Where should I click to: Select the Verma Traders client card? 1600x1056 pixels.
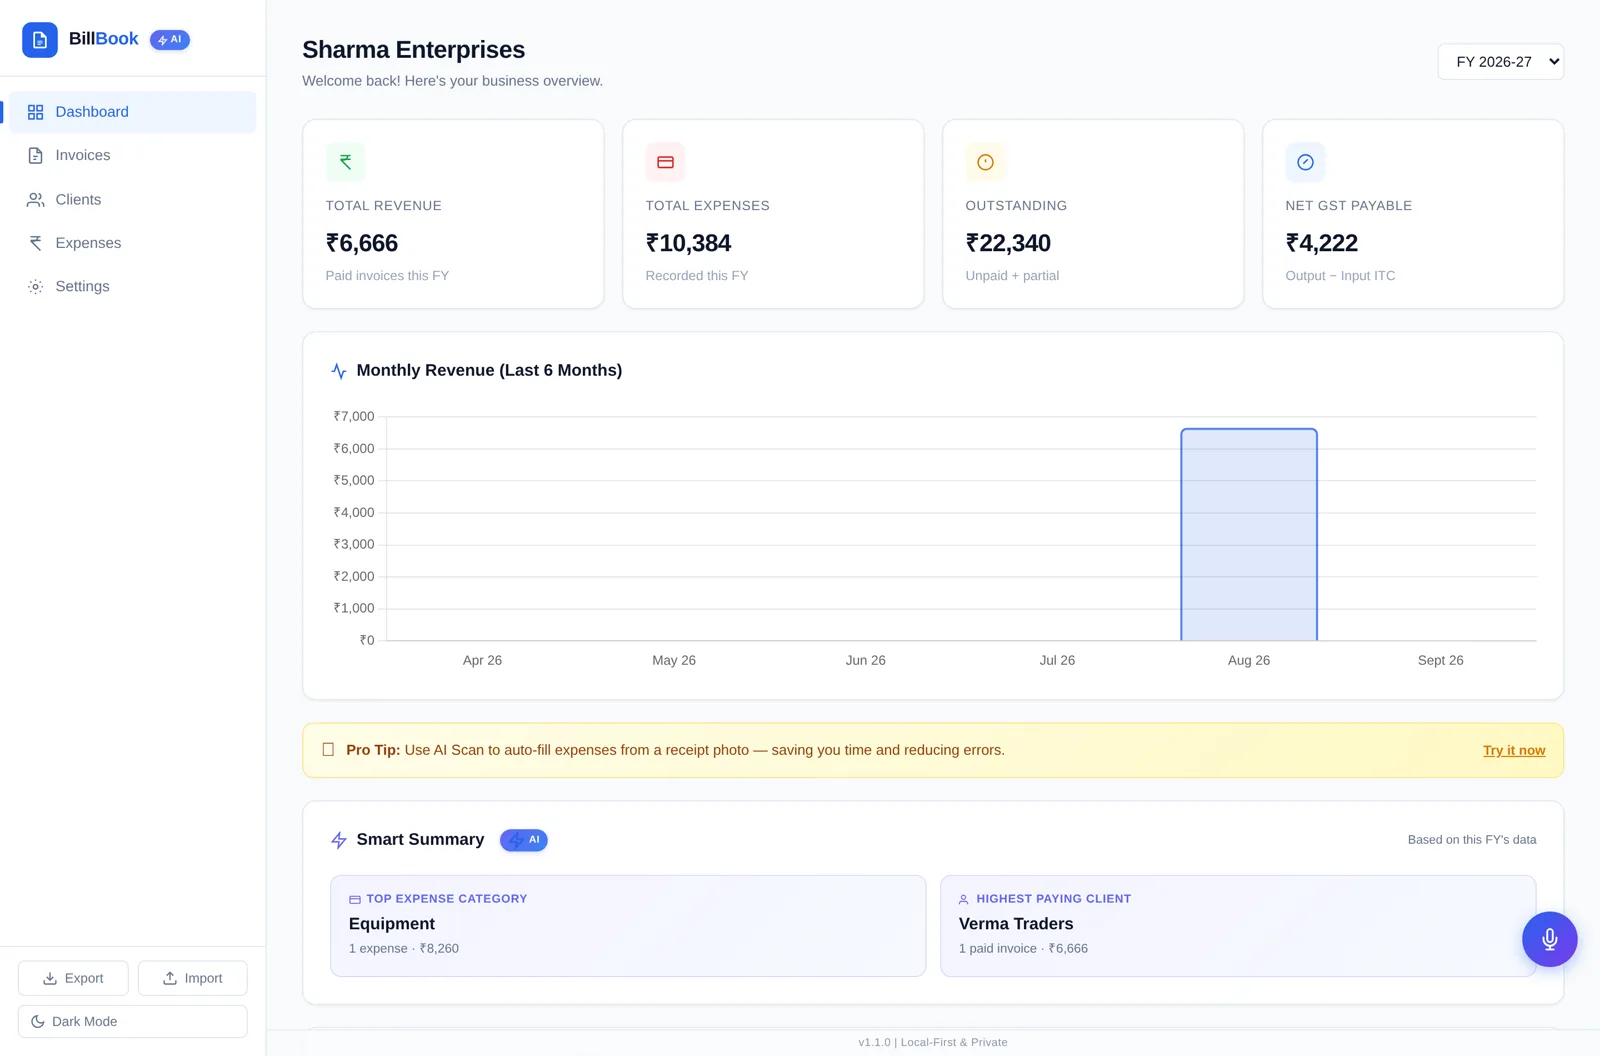tap(1238, 926)
